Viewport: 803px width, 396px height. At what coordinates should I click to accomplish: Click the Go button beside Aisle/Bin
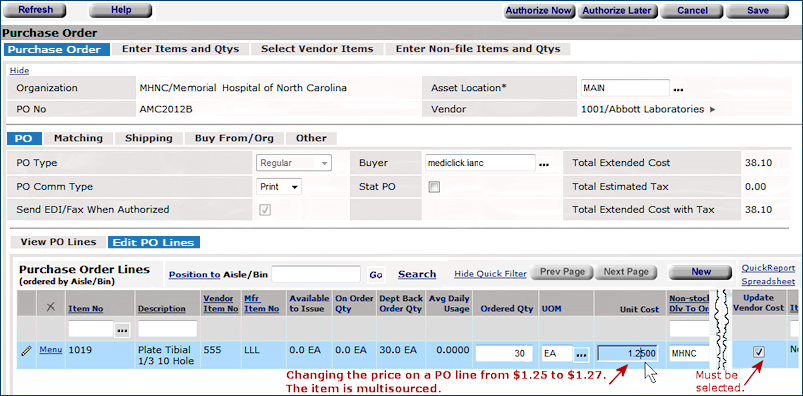pyautogui.click(x=376, y=275)
